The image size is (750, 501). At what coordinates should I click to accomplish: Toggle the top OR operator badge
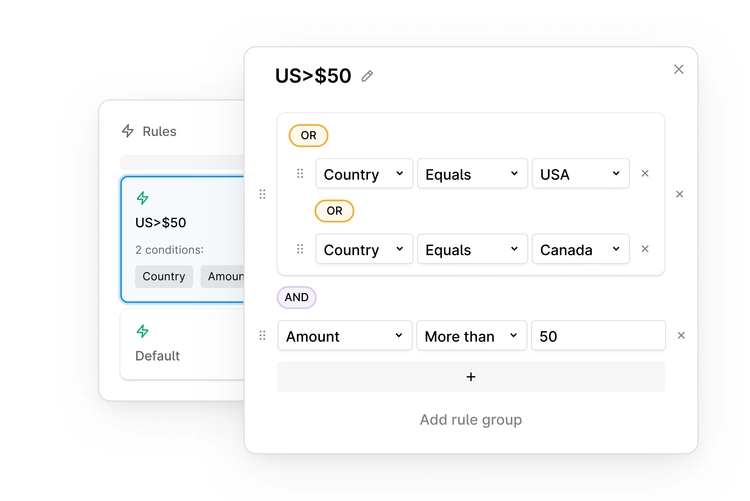click(x=308, y=135)
